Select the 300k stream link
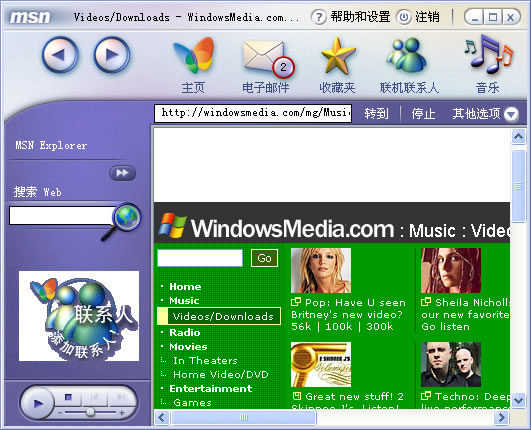531x430 pixels. (x=379, y=326)
